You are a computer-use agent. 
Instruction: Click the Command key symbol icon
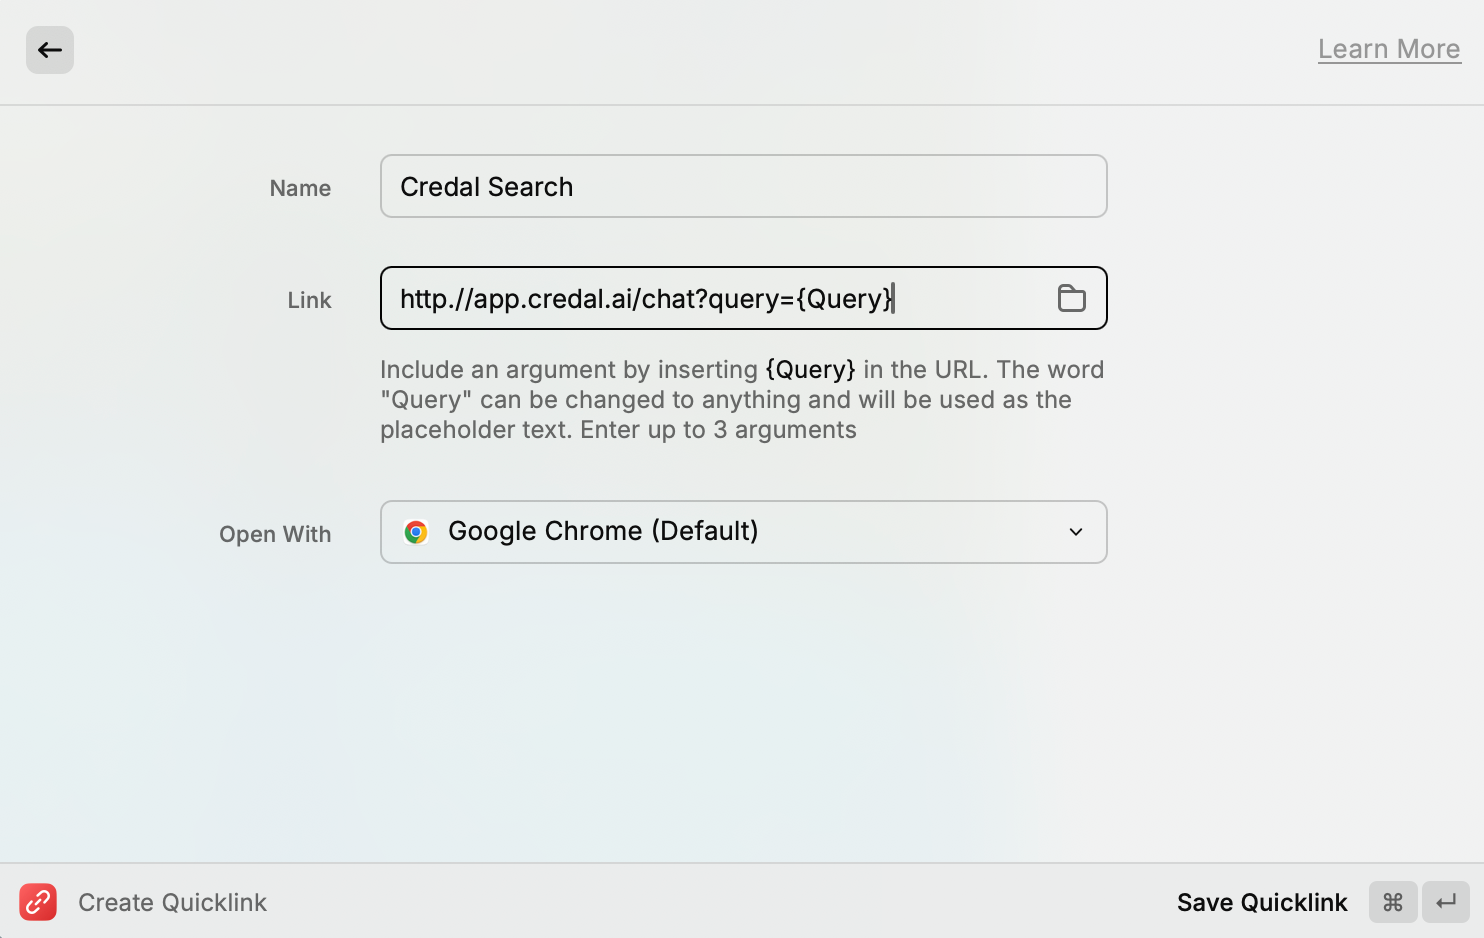click(1393, 902)
